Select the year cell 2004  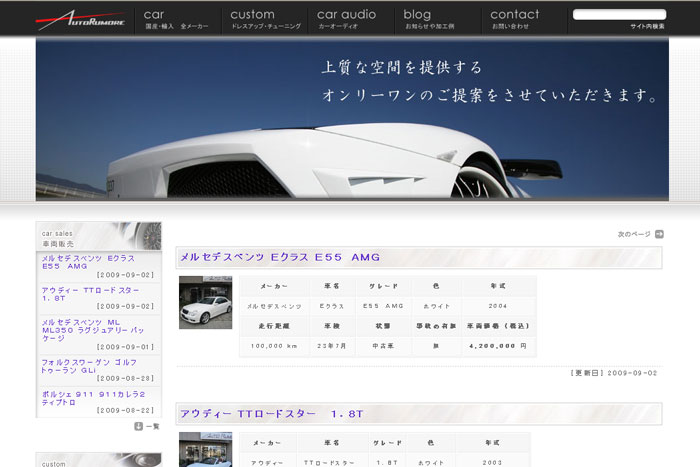pos(498,306)
